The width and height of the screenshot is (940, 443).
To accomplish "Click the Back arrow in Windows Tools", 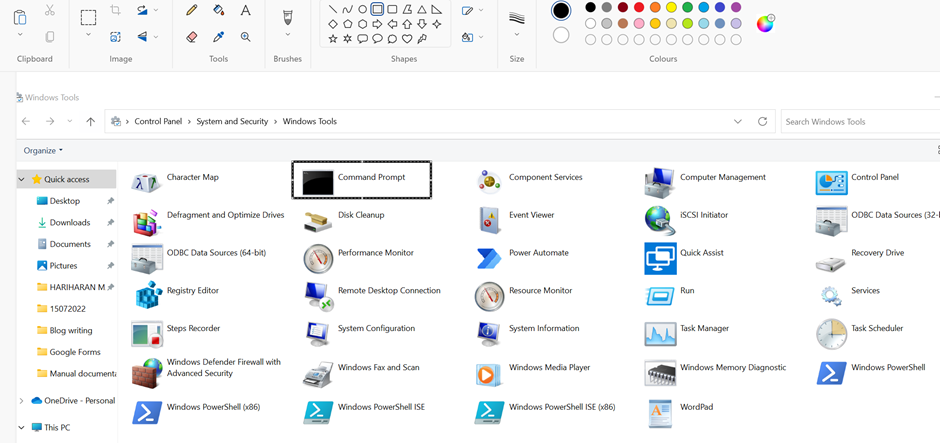I will [26, 121].
